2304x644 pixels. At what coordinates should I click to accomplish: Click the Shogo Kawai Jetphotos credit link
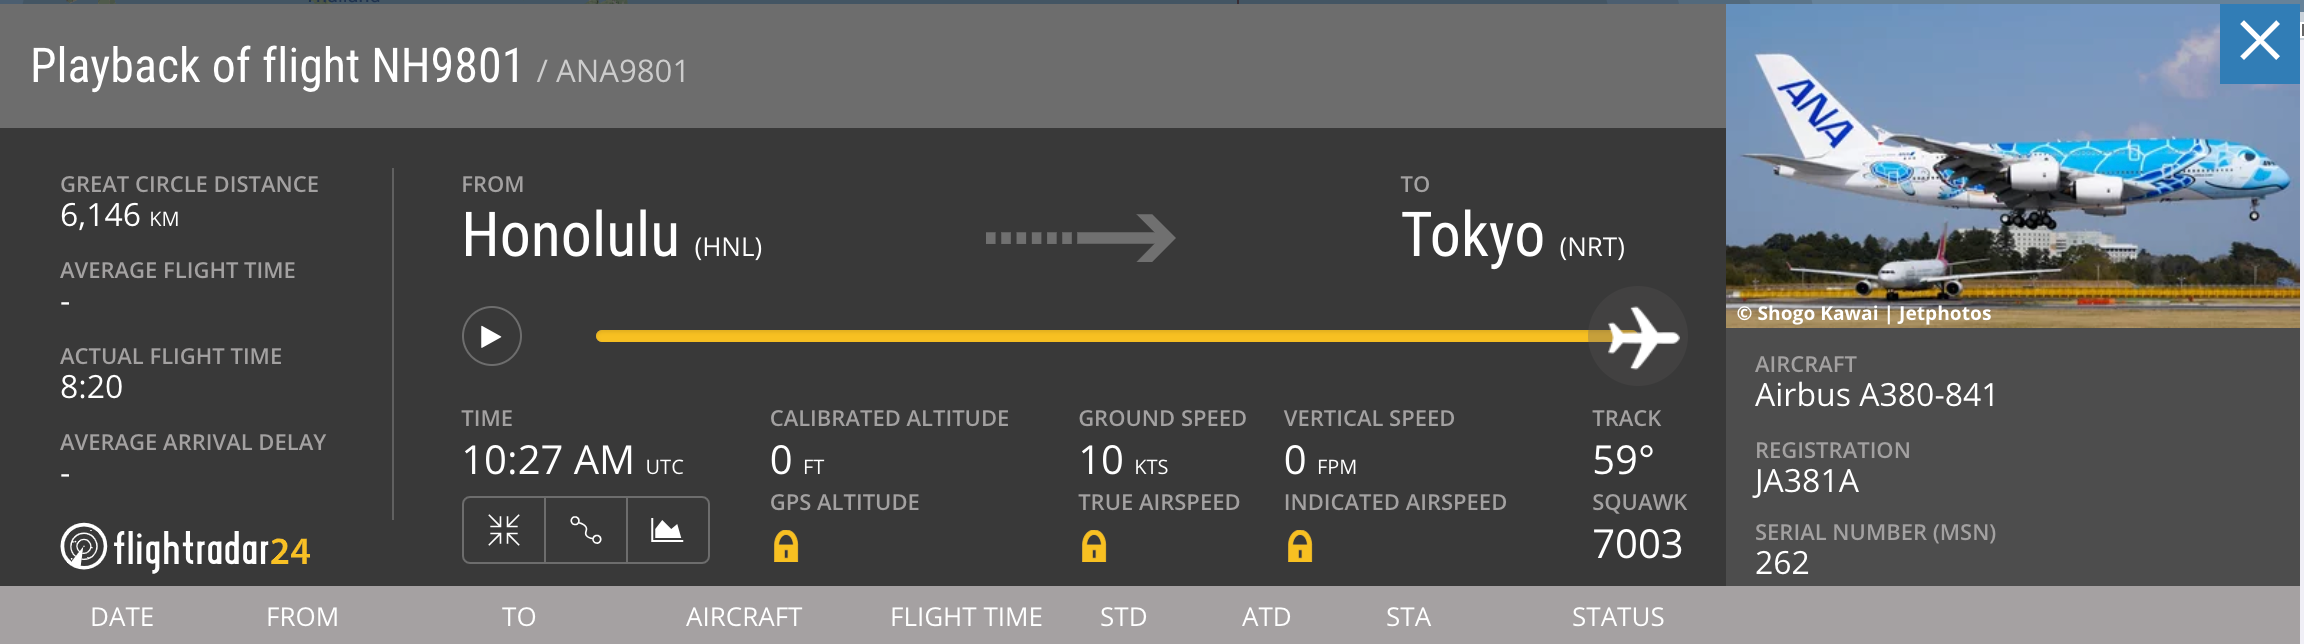[x=1865, y=314]
